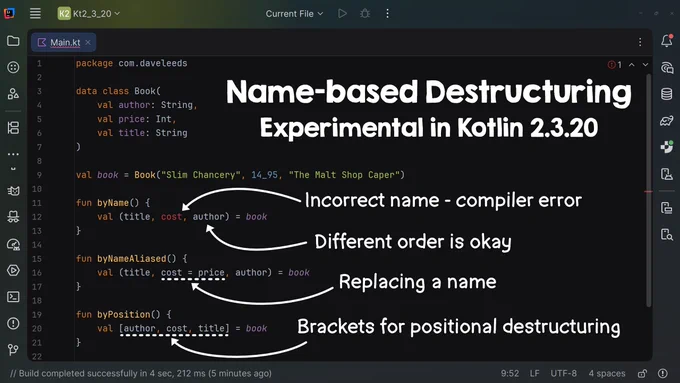
Task: Show more tool windows ellipsis
Action: point(13,154)
